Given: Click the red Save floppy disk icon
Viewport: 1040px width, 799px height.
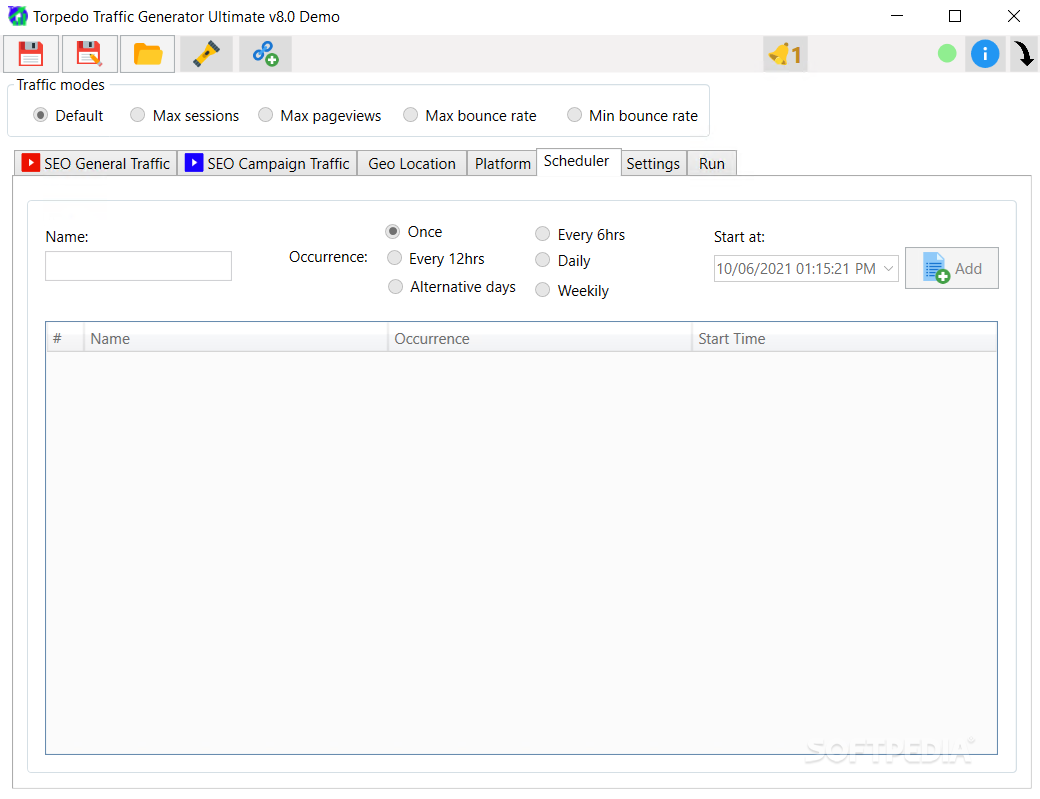Looking at the screenshot, I should coord(31,54).
